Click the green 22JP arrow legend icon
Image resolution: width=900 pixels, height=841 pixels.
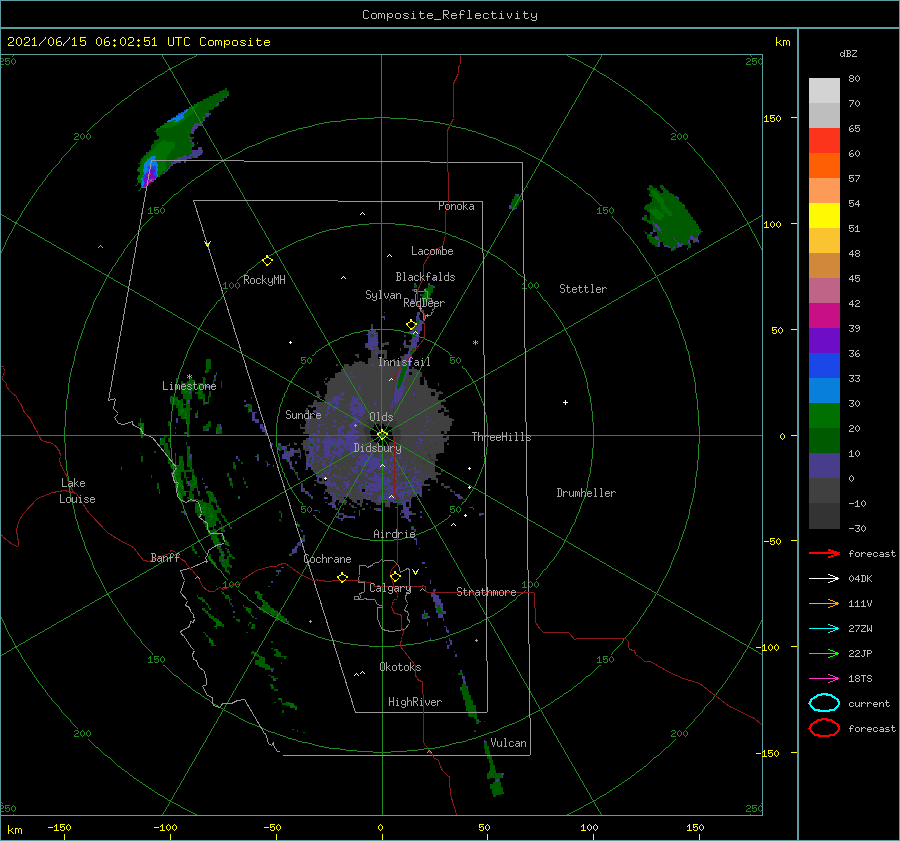pos(824,653)
